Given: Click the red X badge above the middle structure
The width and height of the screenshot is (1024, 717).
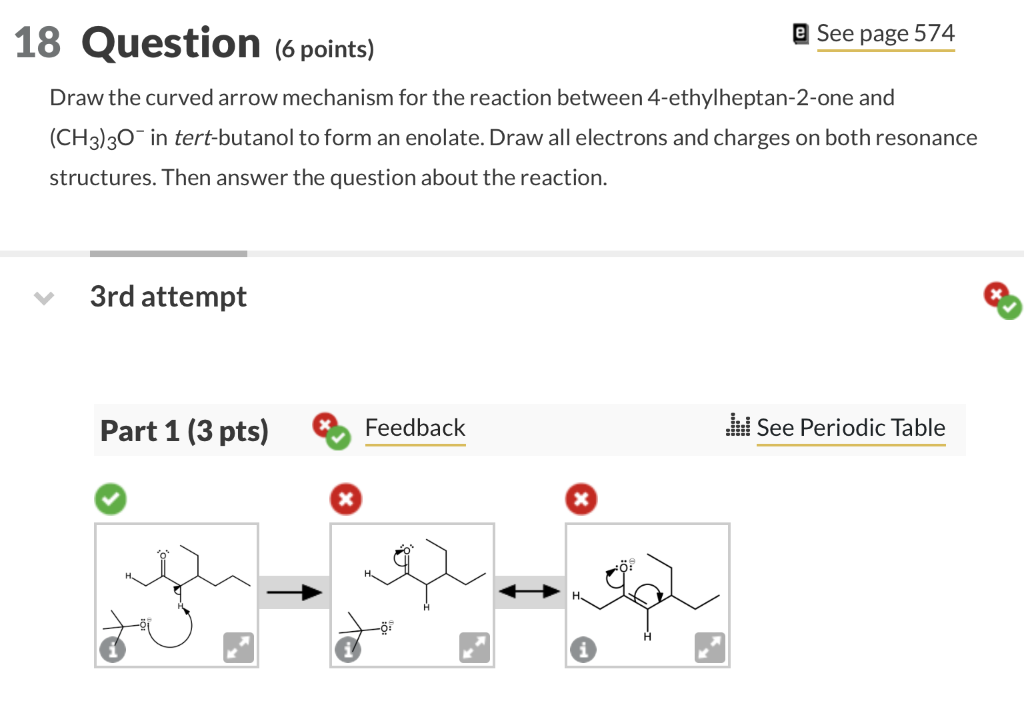Looking at the screenshot, I should pos(345,497).
